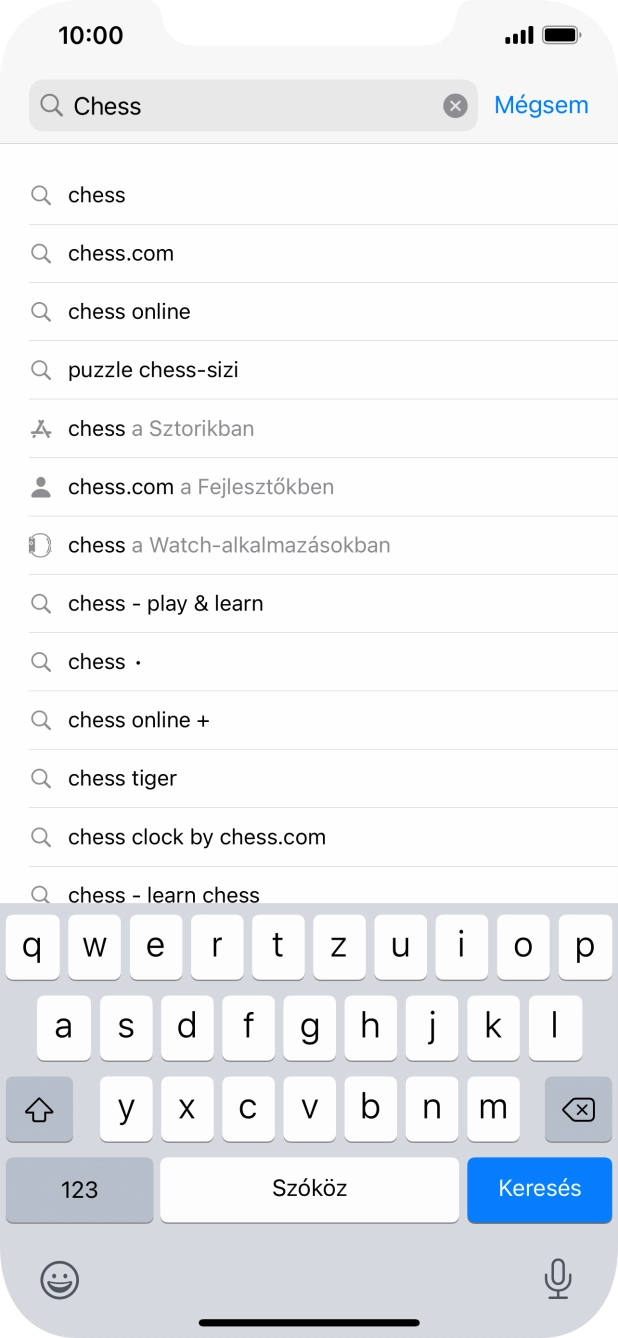
Task: Tap the person icon beside chess.com developer
Action: 41,487
